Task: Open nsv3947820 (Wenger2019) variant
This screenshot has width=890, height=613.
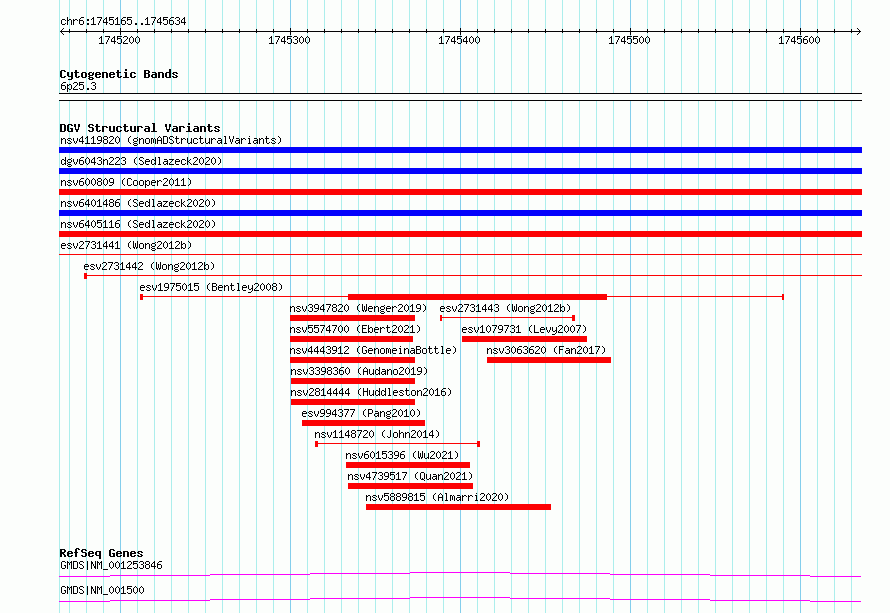Action: (358, 308)
